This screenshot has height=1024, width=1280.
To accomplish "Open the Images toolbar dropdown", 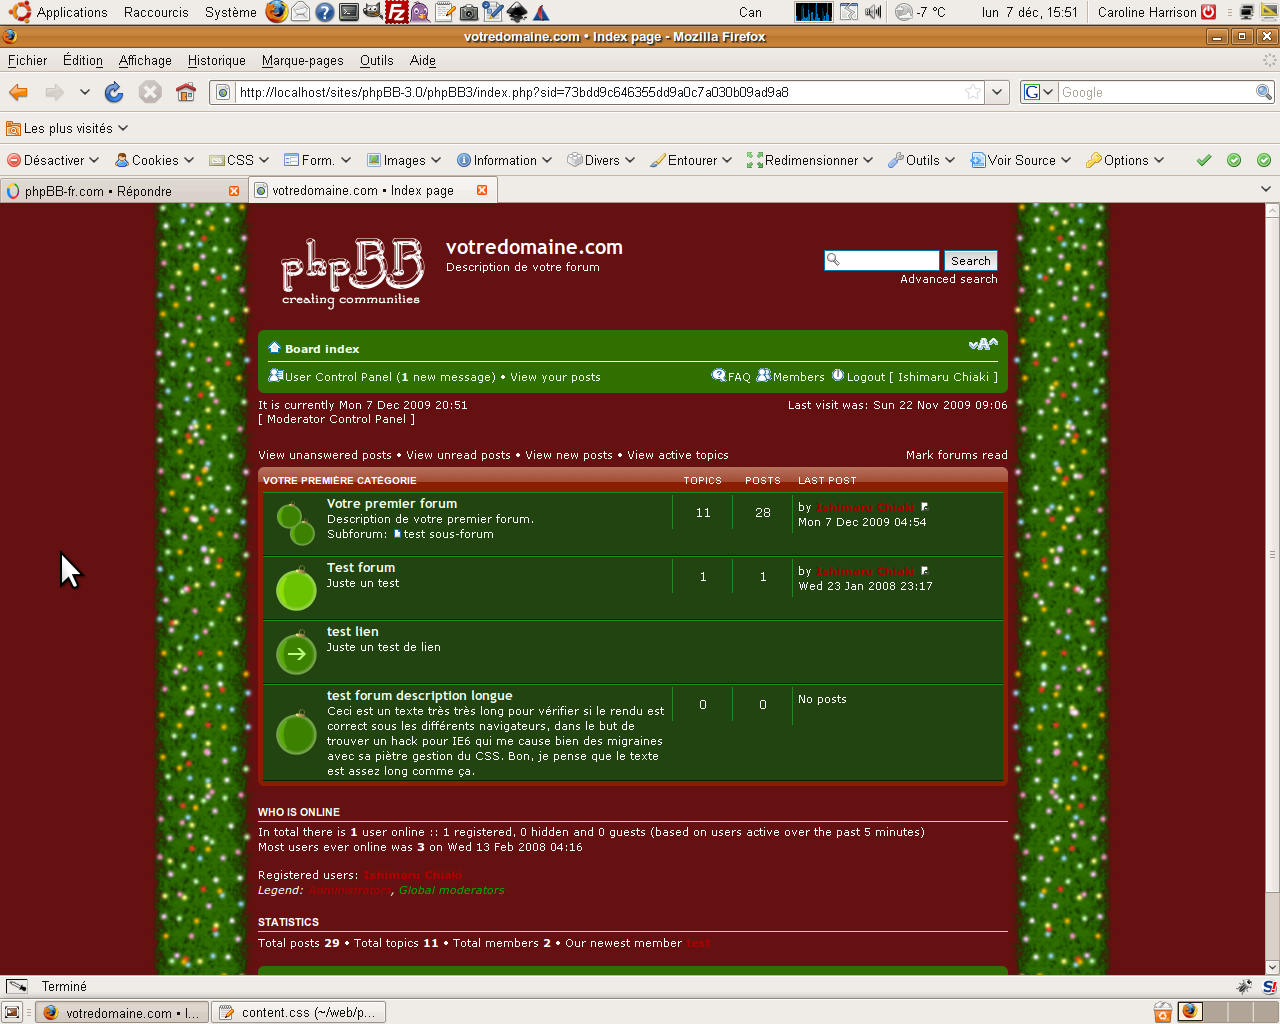I will 404,160.
